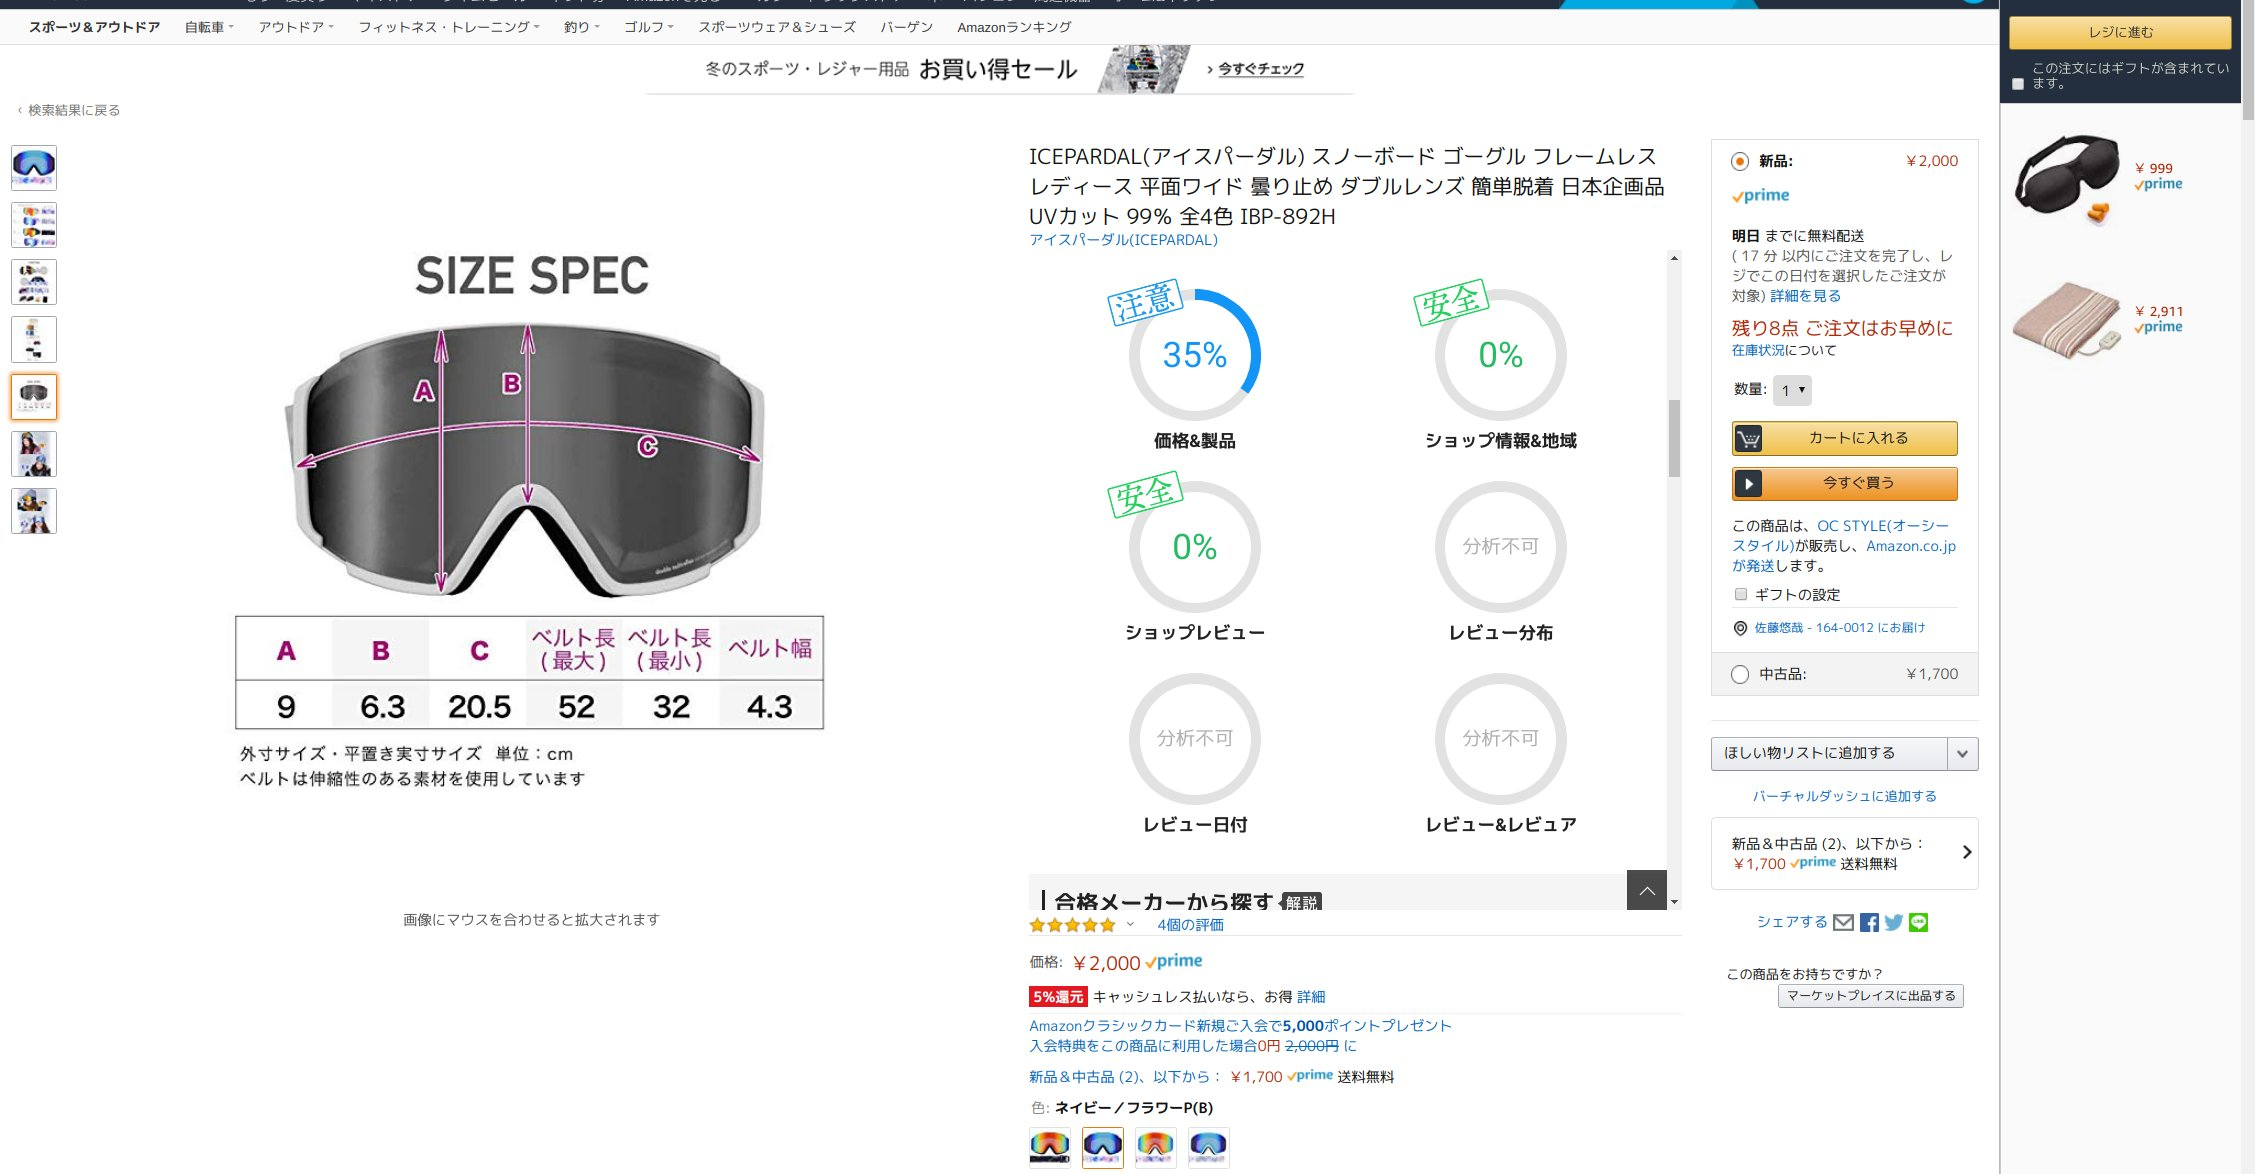Click the cart icon on カートに入れる
Viewport: 2255px width, 1174px height.
(x=1748, y=438)
